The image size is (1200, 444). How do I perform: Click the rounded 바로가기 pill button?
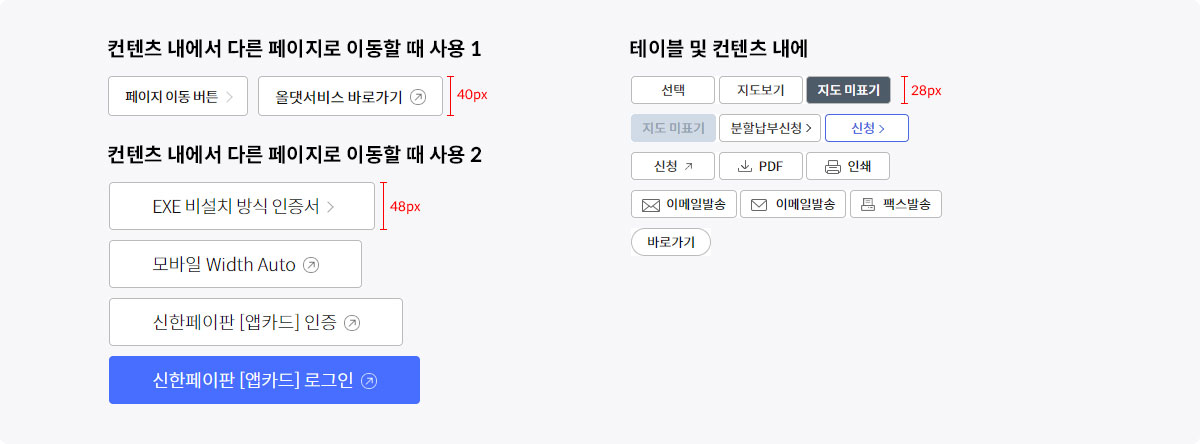(671, 242)
